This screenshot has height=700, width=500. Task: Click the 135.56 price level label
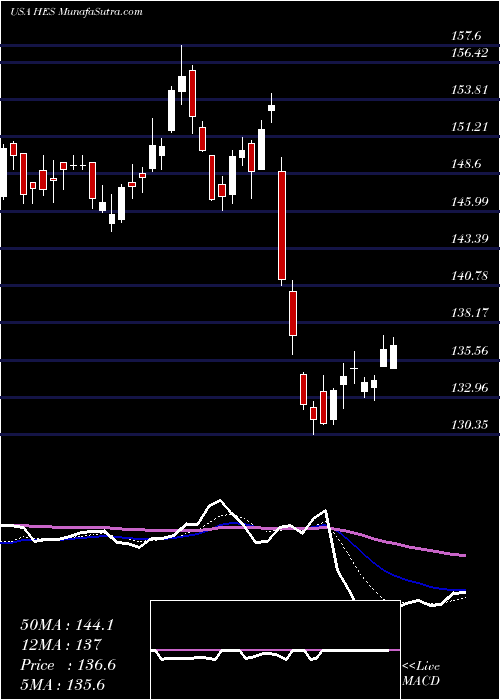coord(471,350)
